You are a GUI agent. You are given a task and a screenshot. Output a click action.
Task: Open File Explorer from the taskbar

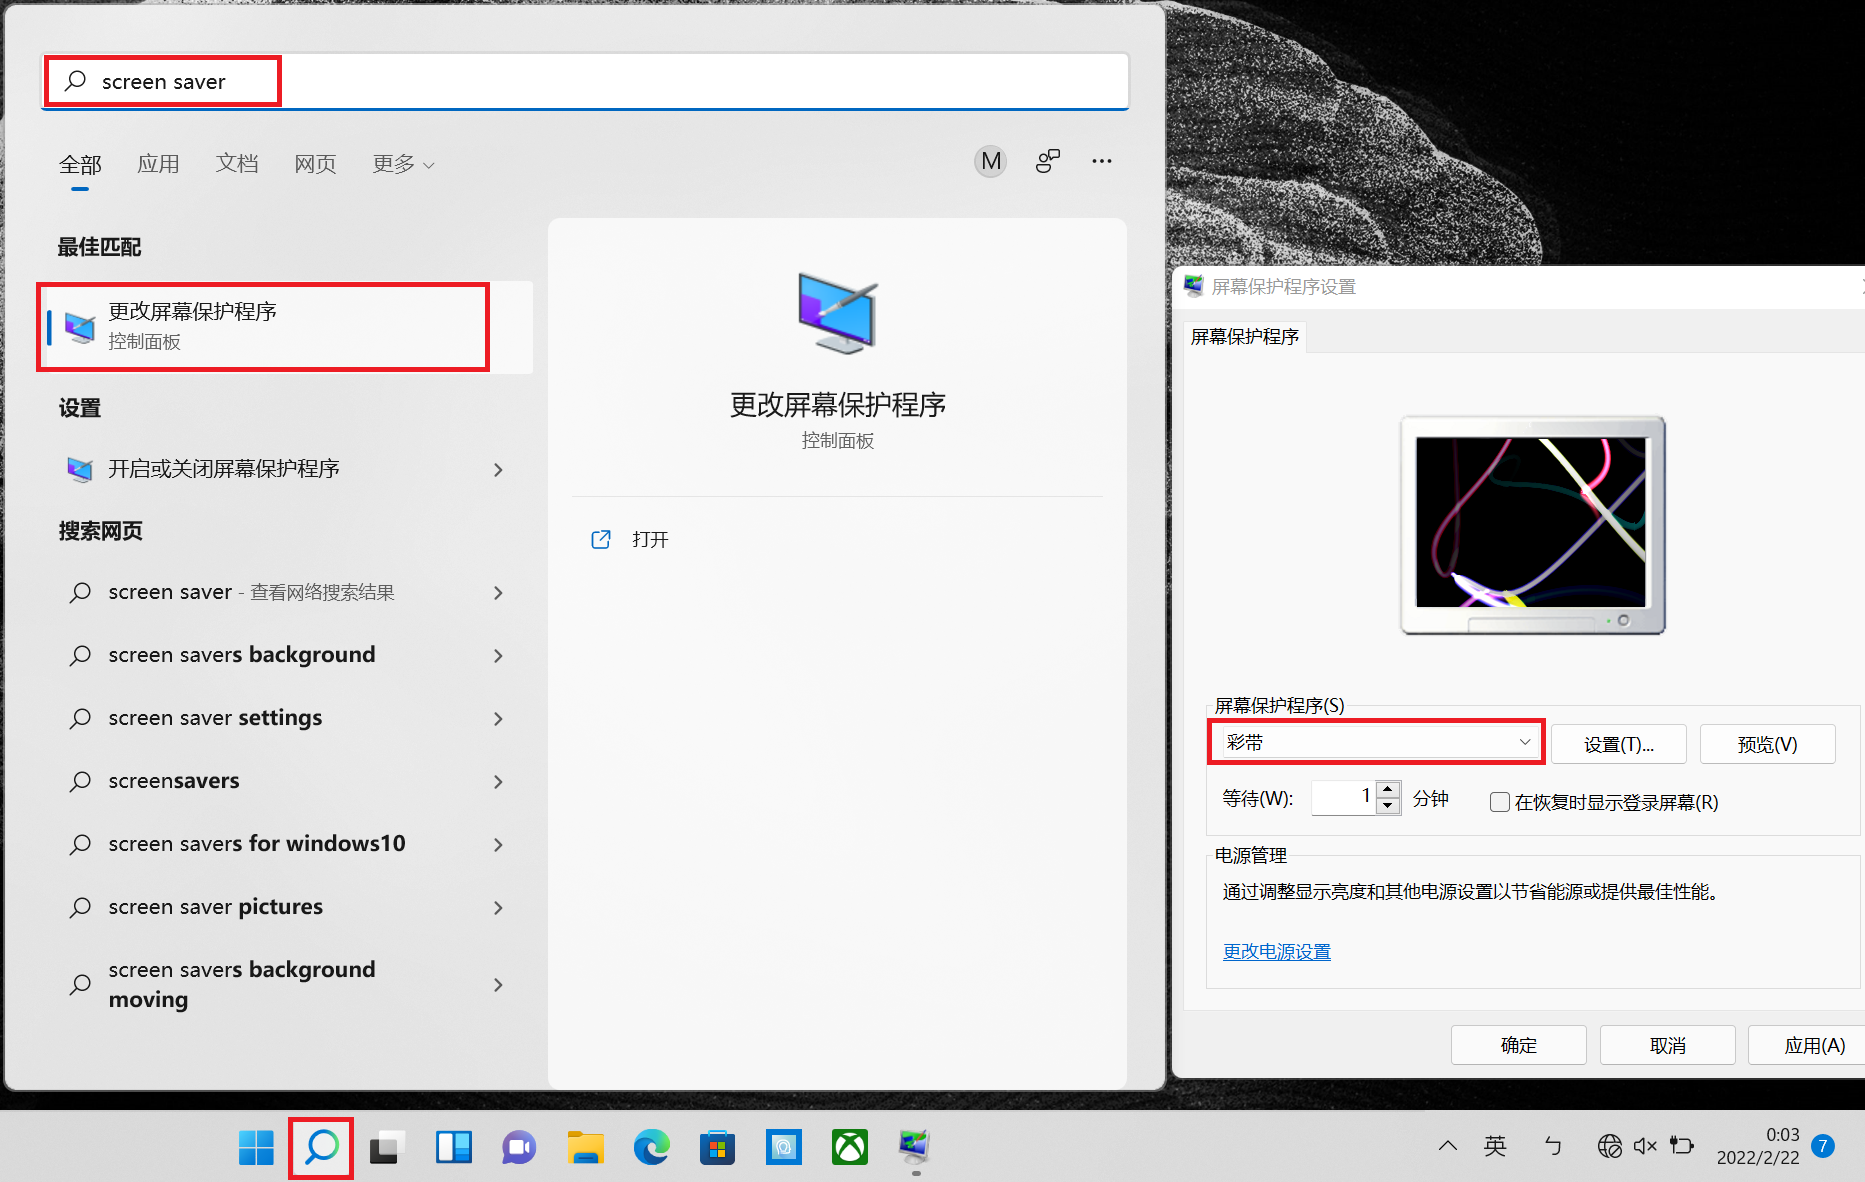585,1147
